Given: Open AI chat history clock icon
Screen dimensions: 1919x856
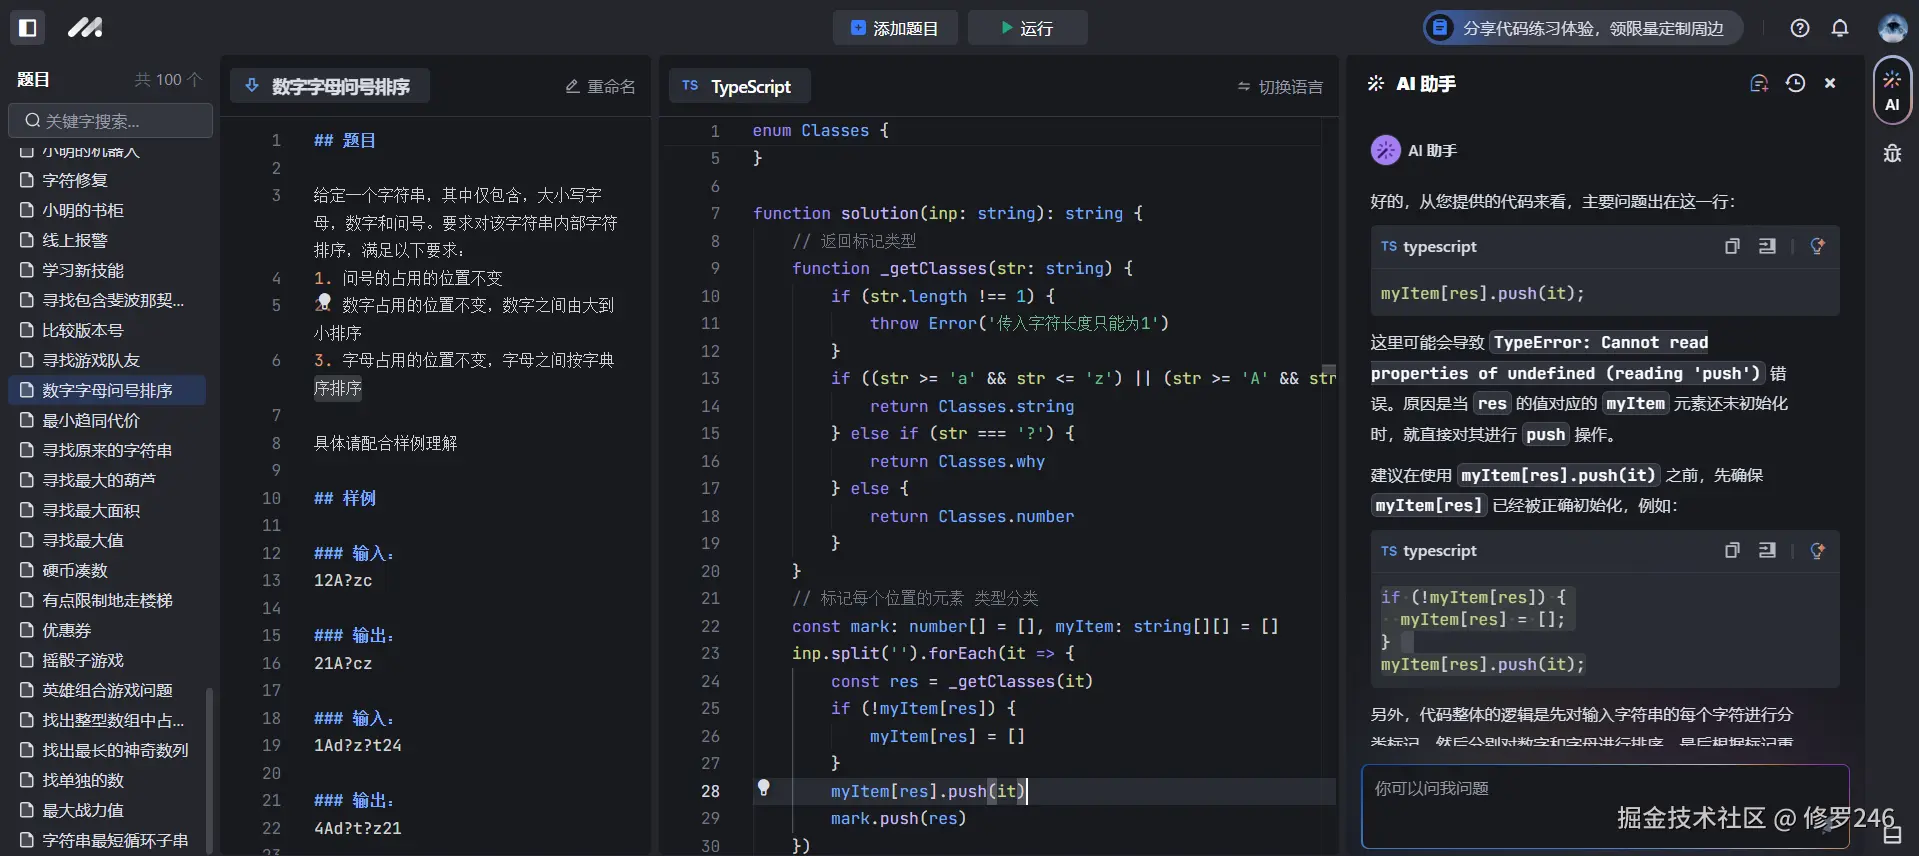Looking at the screenshot, I should [1795, 84].
